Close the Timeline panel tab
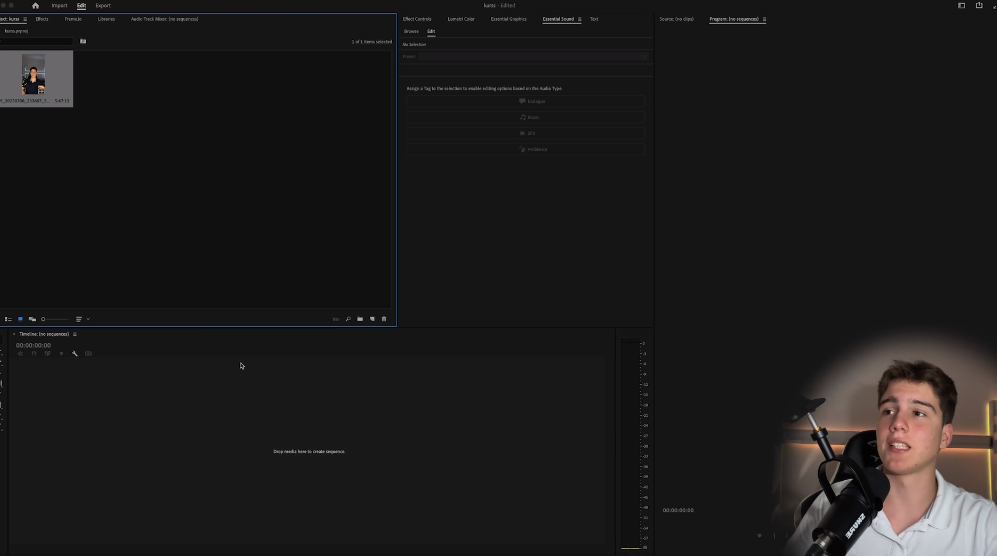Screen dimensions: 997x556 14,334
